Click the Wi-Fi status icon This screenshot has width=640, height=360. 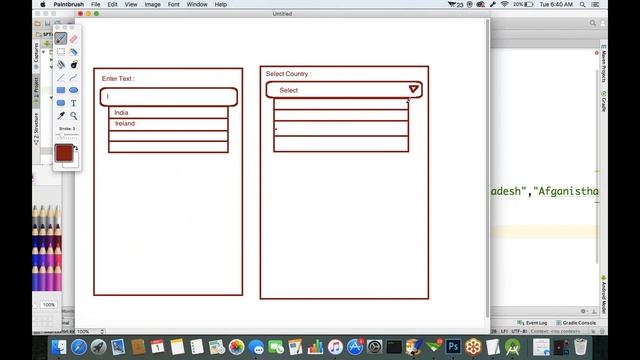504,4
